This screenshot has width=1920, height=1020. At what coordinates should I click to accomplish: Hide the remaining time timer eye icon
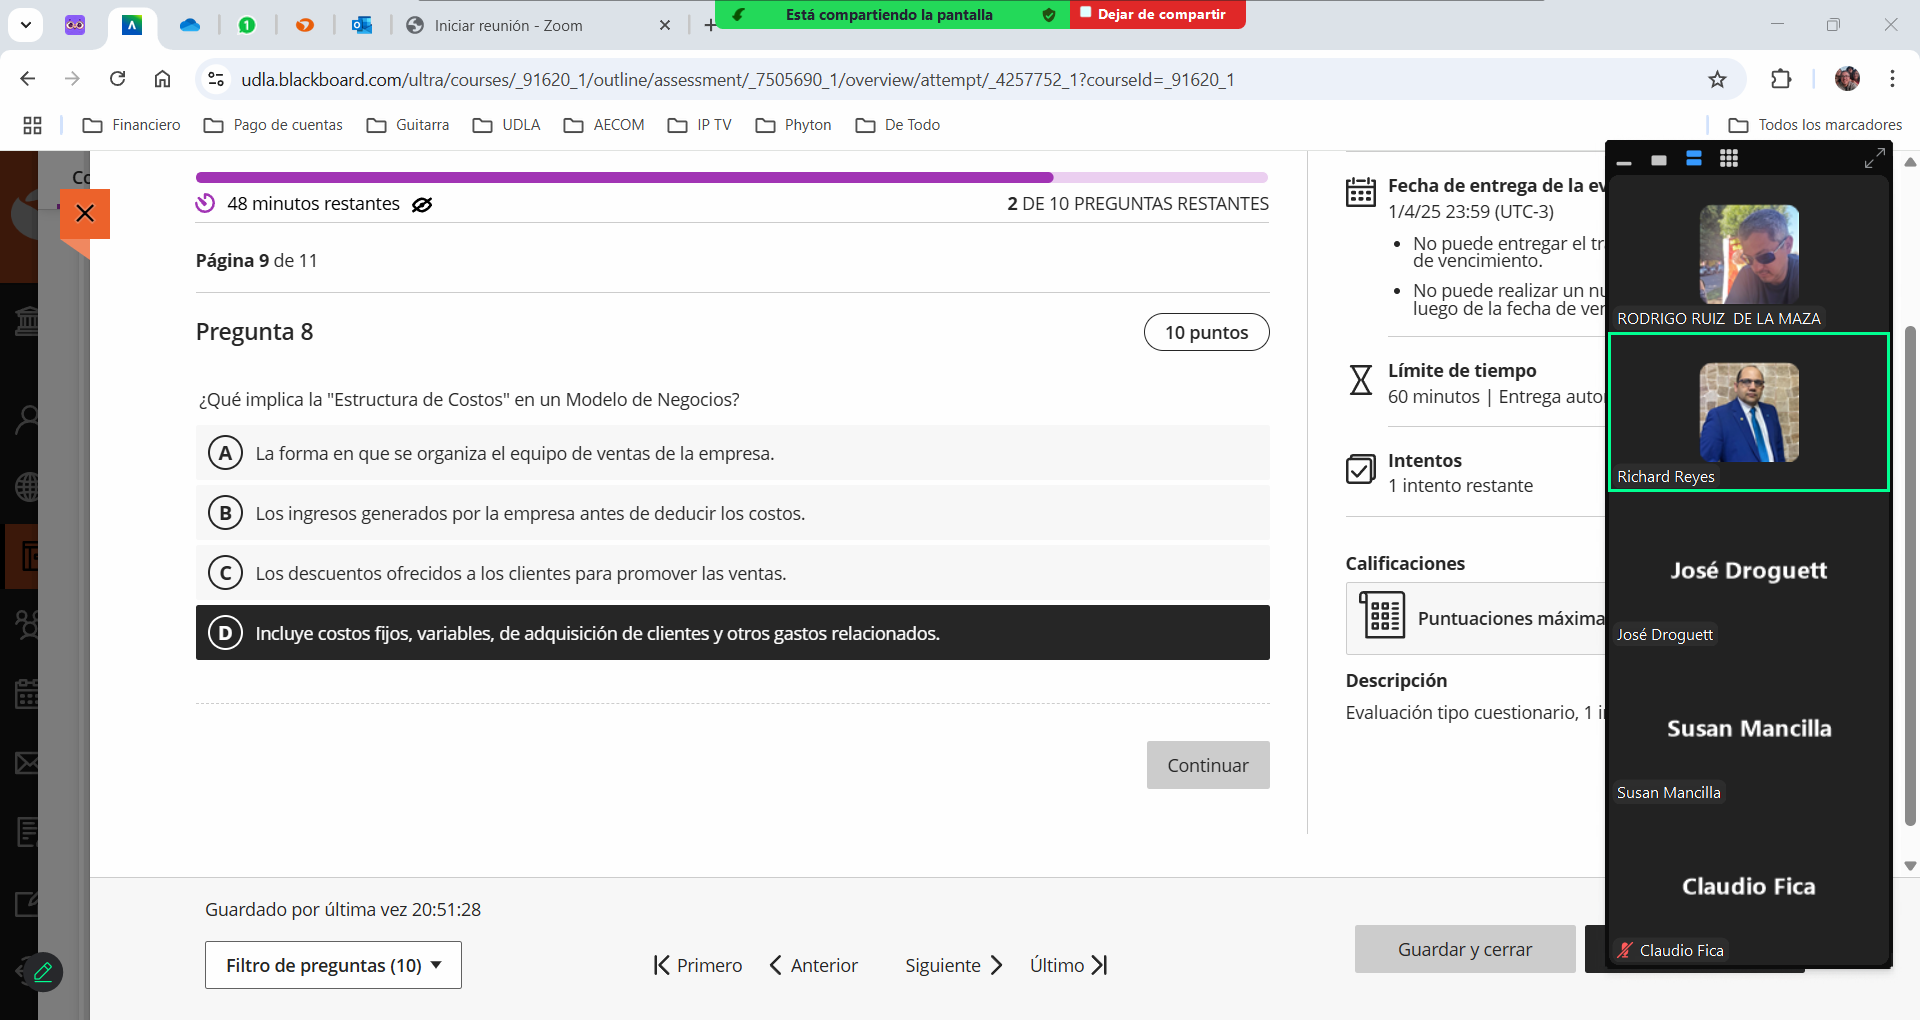click(422, 204)
